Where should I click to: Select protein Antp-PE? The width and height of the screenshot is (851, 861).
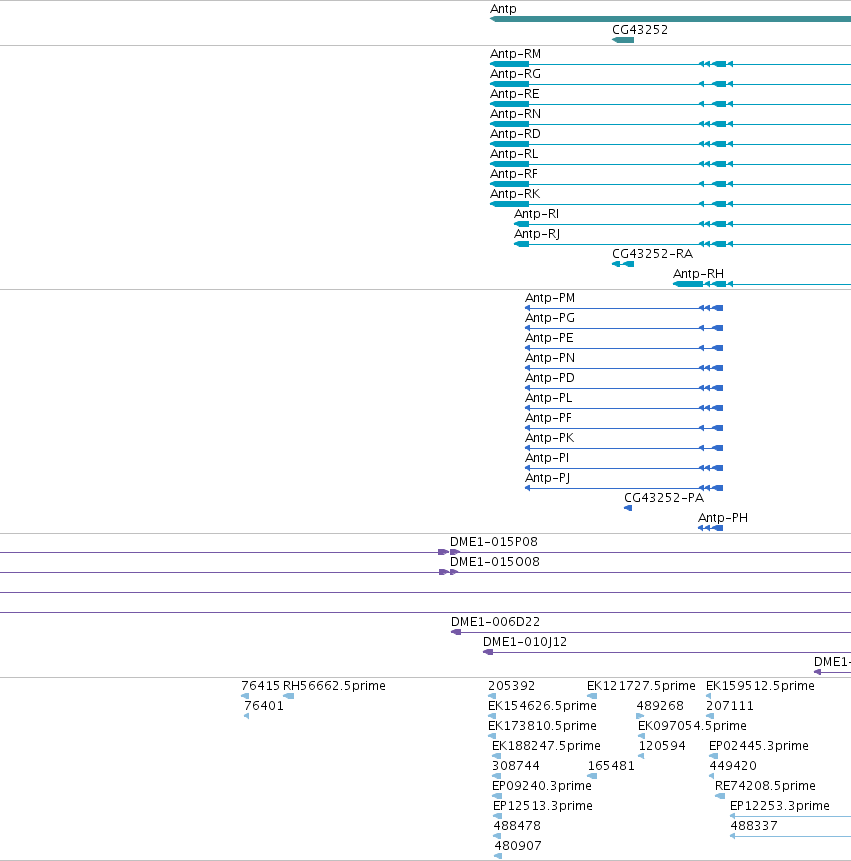pyautogui.click(x=549, y=338)
